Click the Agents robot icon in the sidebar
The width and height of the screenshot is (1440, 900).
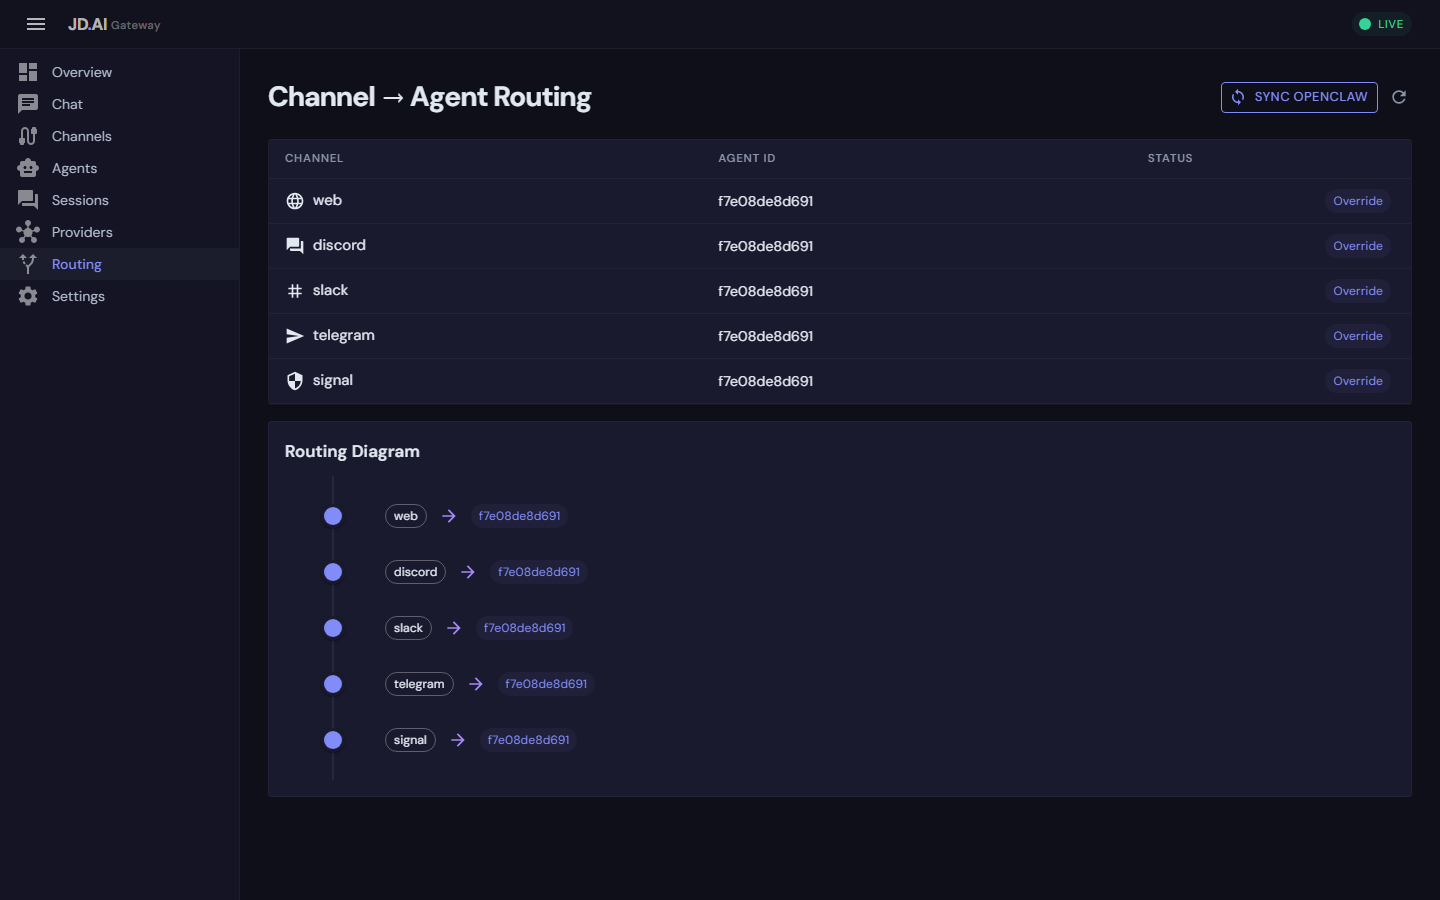click(28, 167)
